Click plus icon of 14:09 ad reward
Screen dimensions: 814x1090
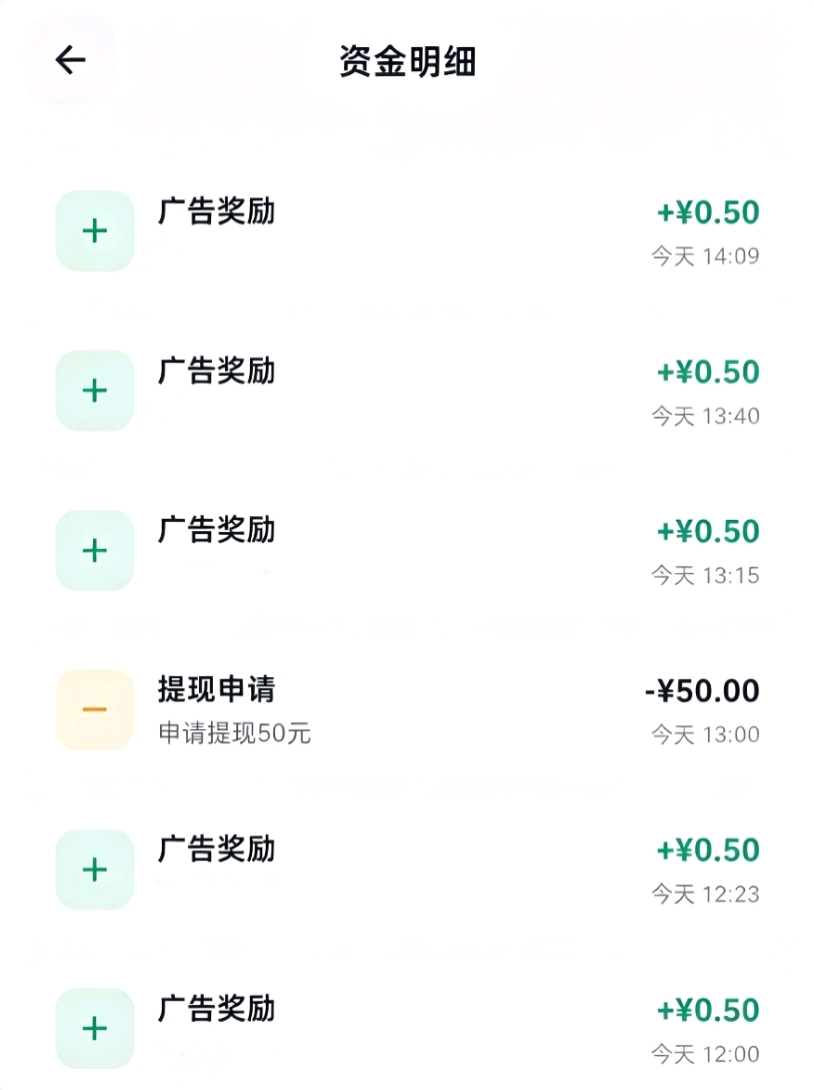coord(95,231)
